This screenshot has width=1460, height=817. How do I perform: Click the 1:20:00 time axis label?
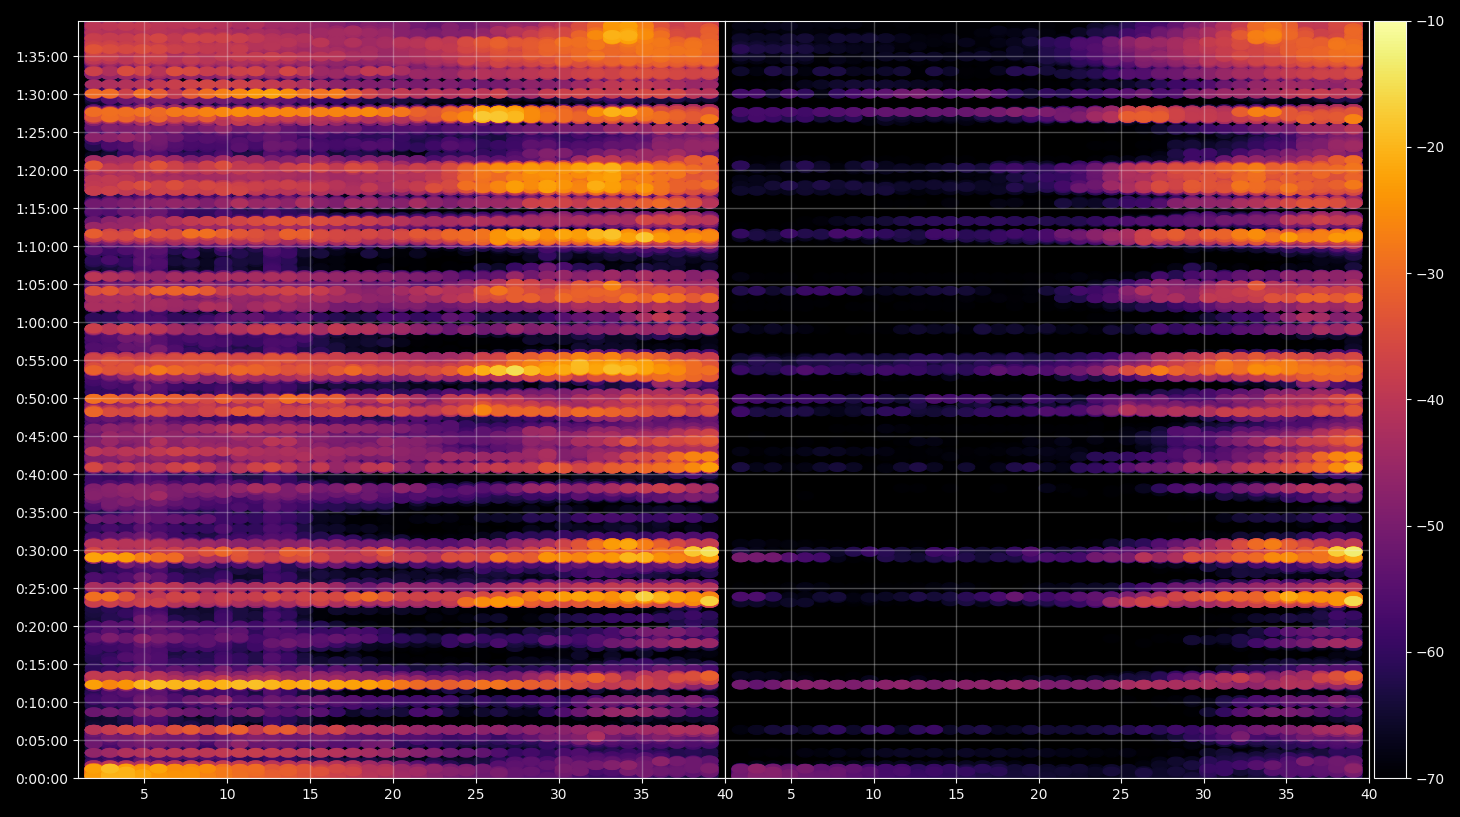(x=42, y=171)
